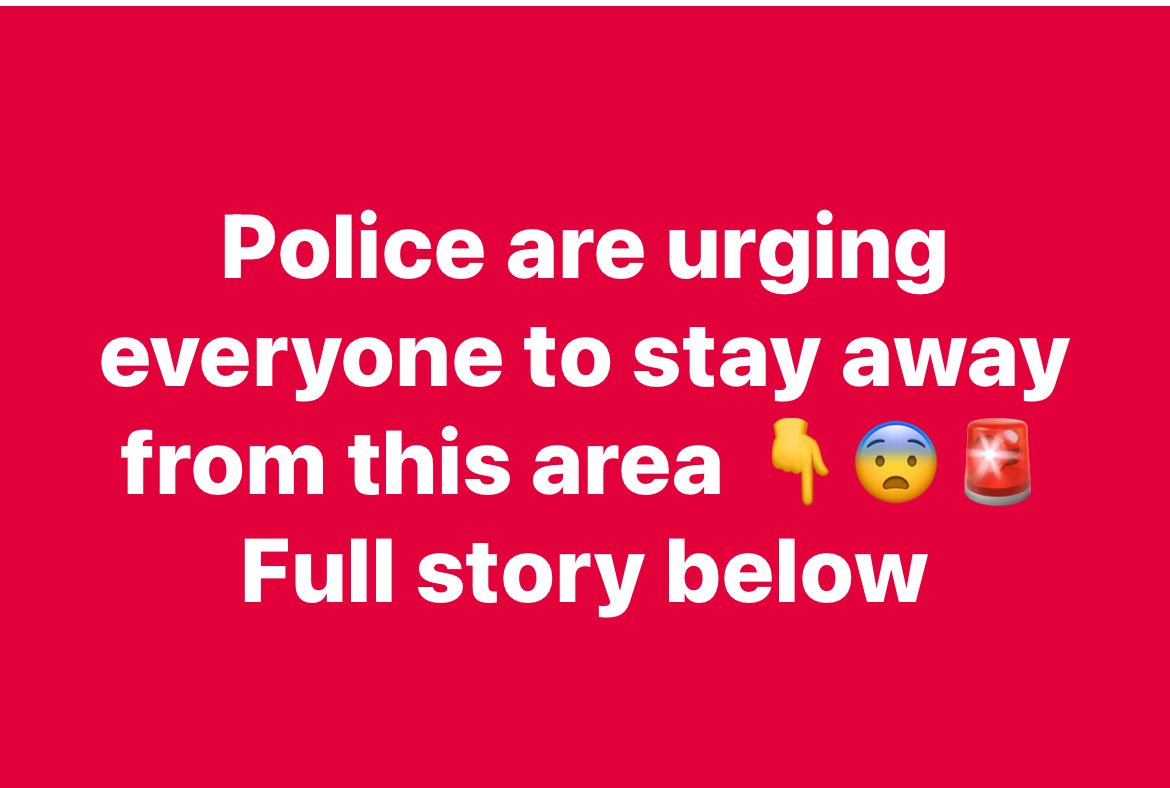Click the white strip above the red post
Screen dimensions: 1170x788
pyautogui.click(x=585, y=3)
